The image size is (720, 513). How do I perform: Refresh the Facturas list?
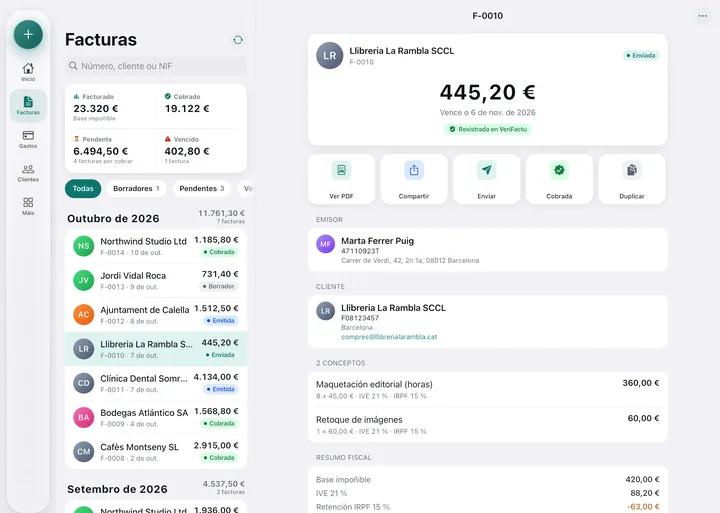(238, 40)
